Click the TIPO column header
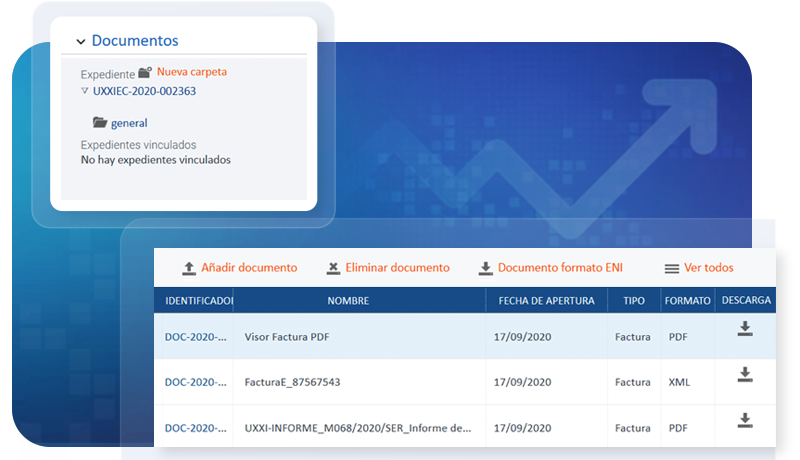The width and height of the screenshot is (800, 460). (634, 300)
